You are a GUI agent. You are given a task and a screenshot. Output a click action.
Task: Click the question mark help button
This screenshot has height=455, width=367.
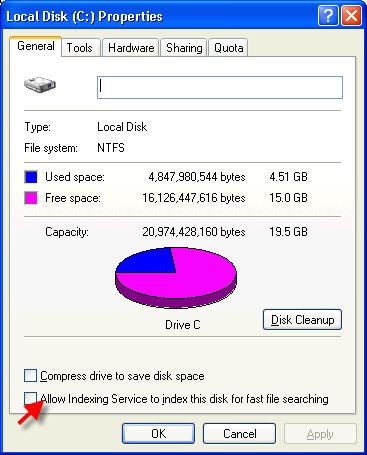(328, 16)
